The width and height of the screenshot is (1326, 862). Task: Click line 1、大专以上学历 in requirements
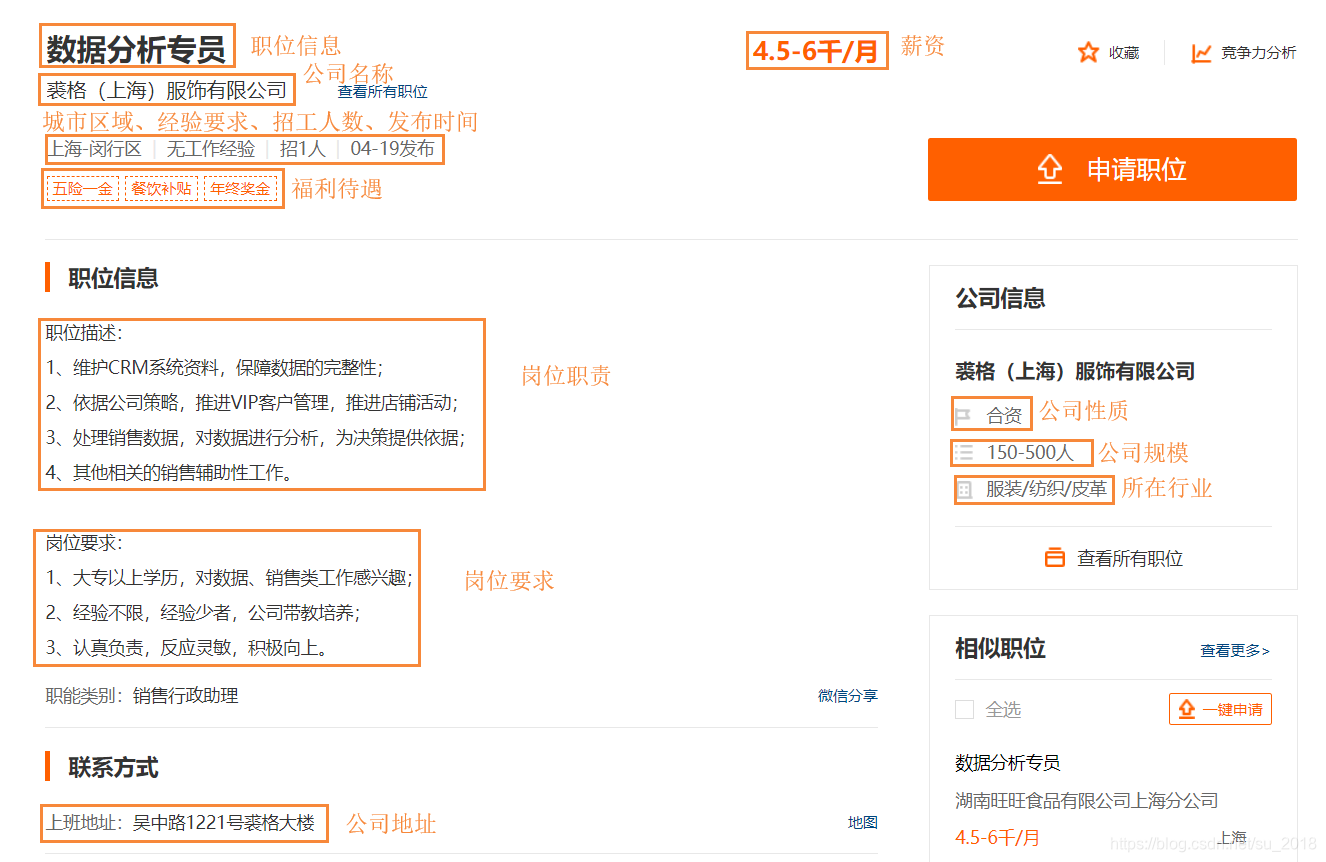[229, 578]
